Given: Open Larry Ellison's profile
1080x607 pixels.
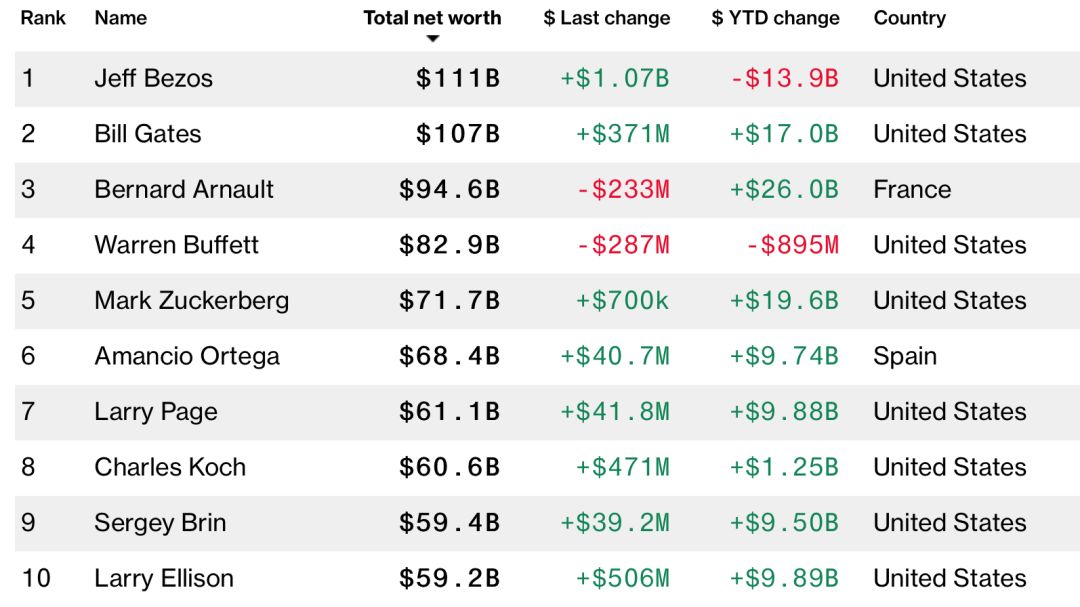Looking at the screenshot, I should tap(164, 578).
